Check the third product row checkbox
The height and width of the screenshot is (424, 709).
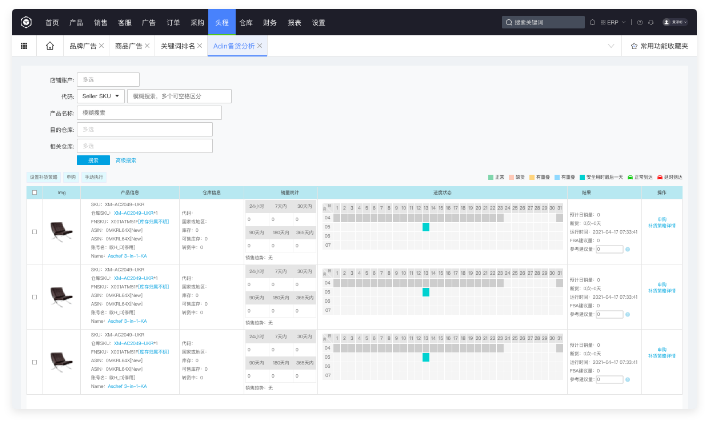pyautogui.click(x=34, y=362)
